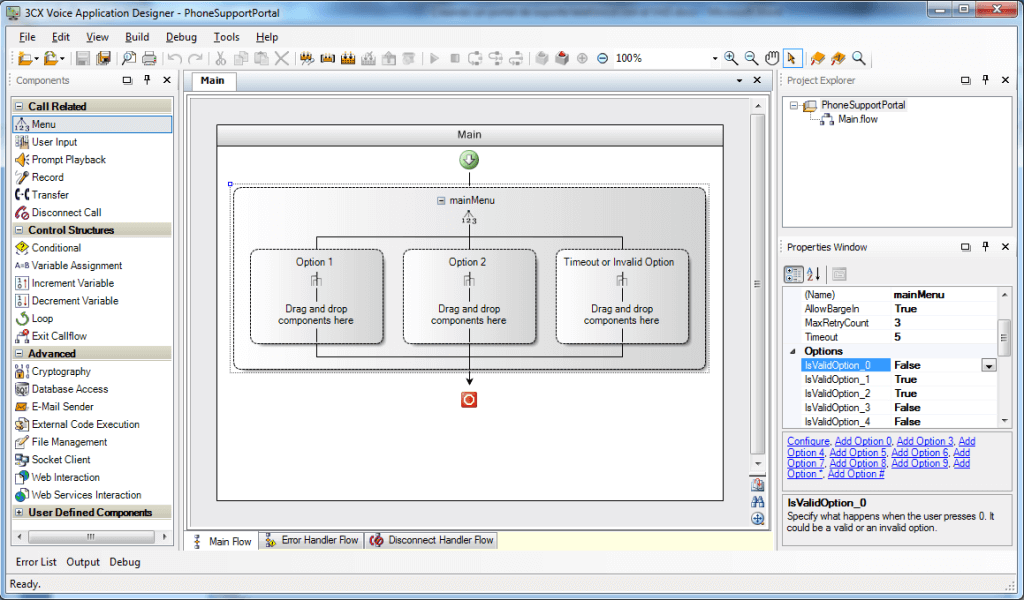Click the zoom in magnifier icon
1024x600 pixels.
coord(731,58)
